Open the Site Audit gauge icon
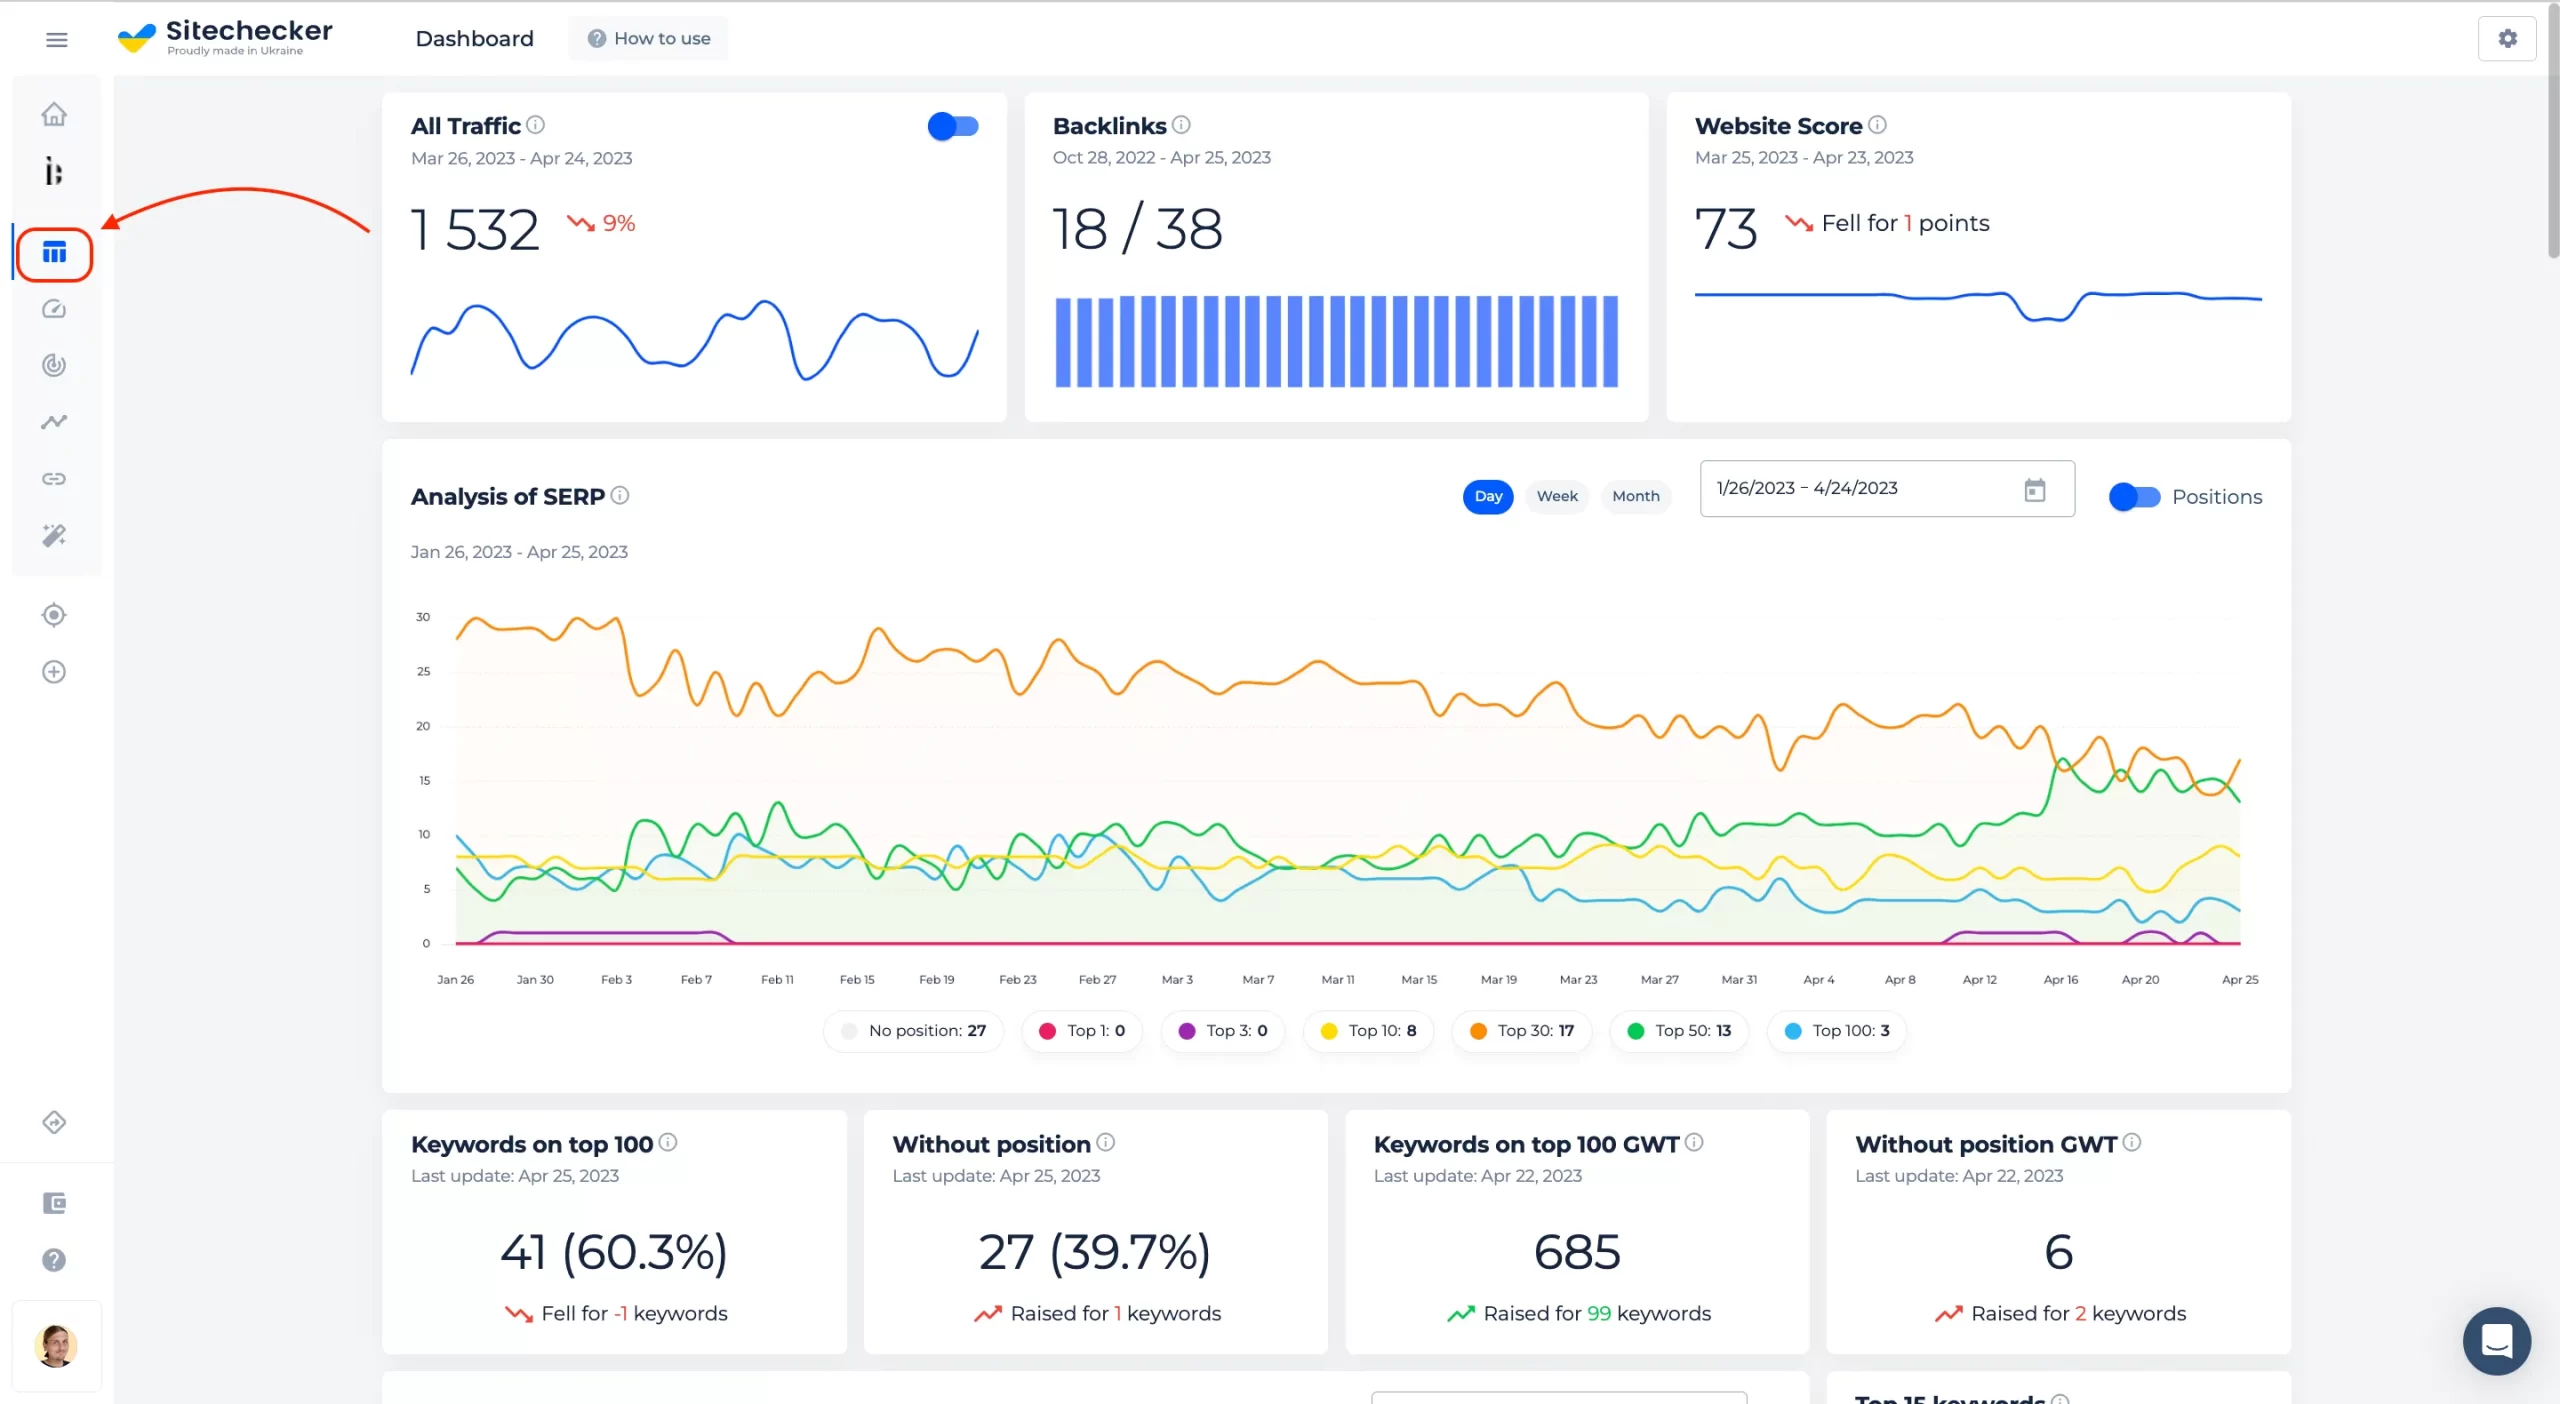The image size is (2560, 1404). pyautogui.click(x=54, y=309)
